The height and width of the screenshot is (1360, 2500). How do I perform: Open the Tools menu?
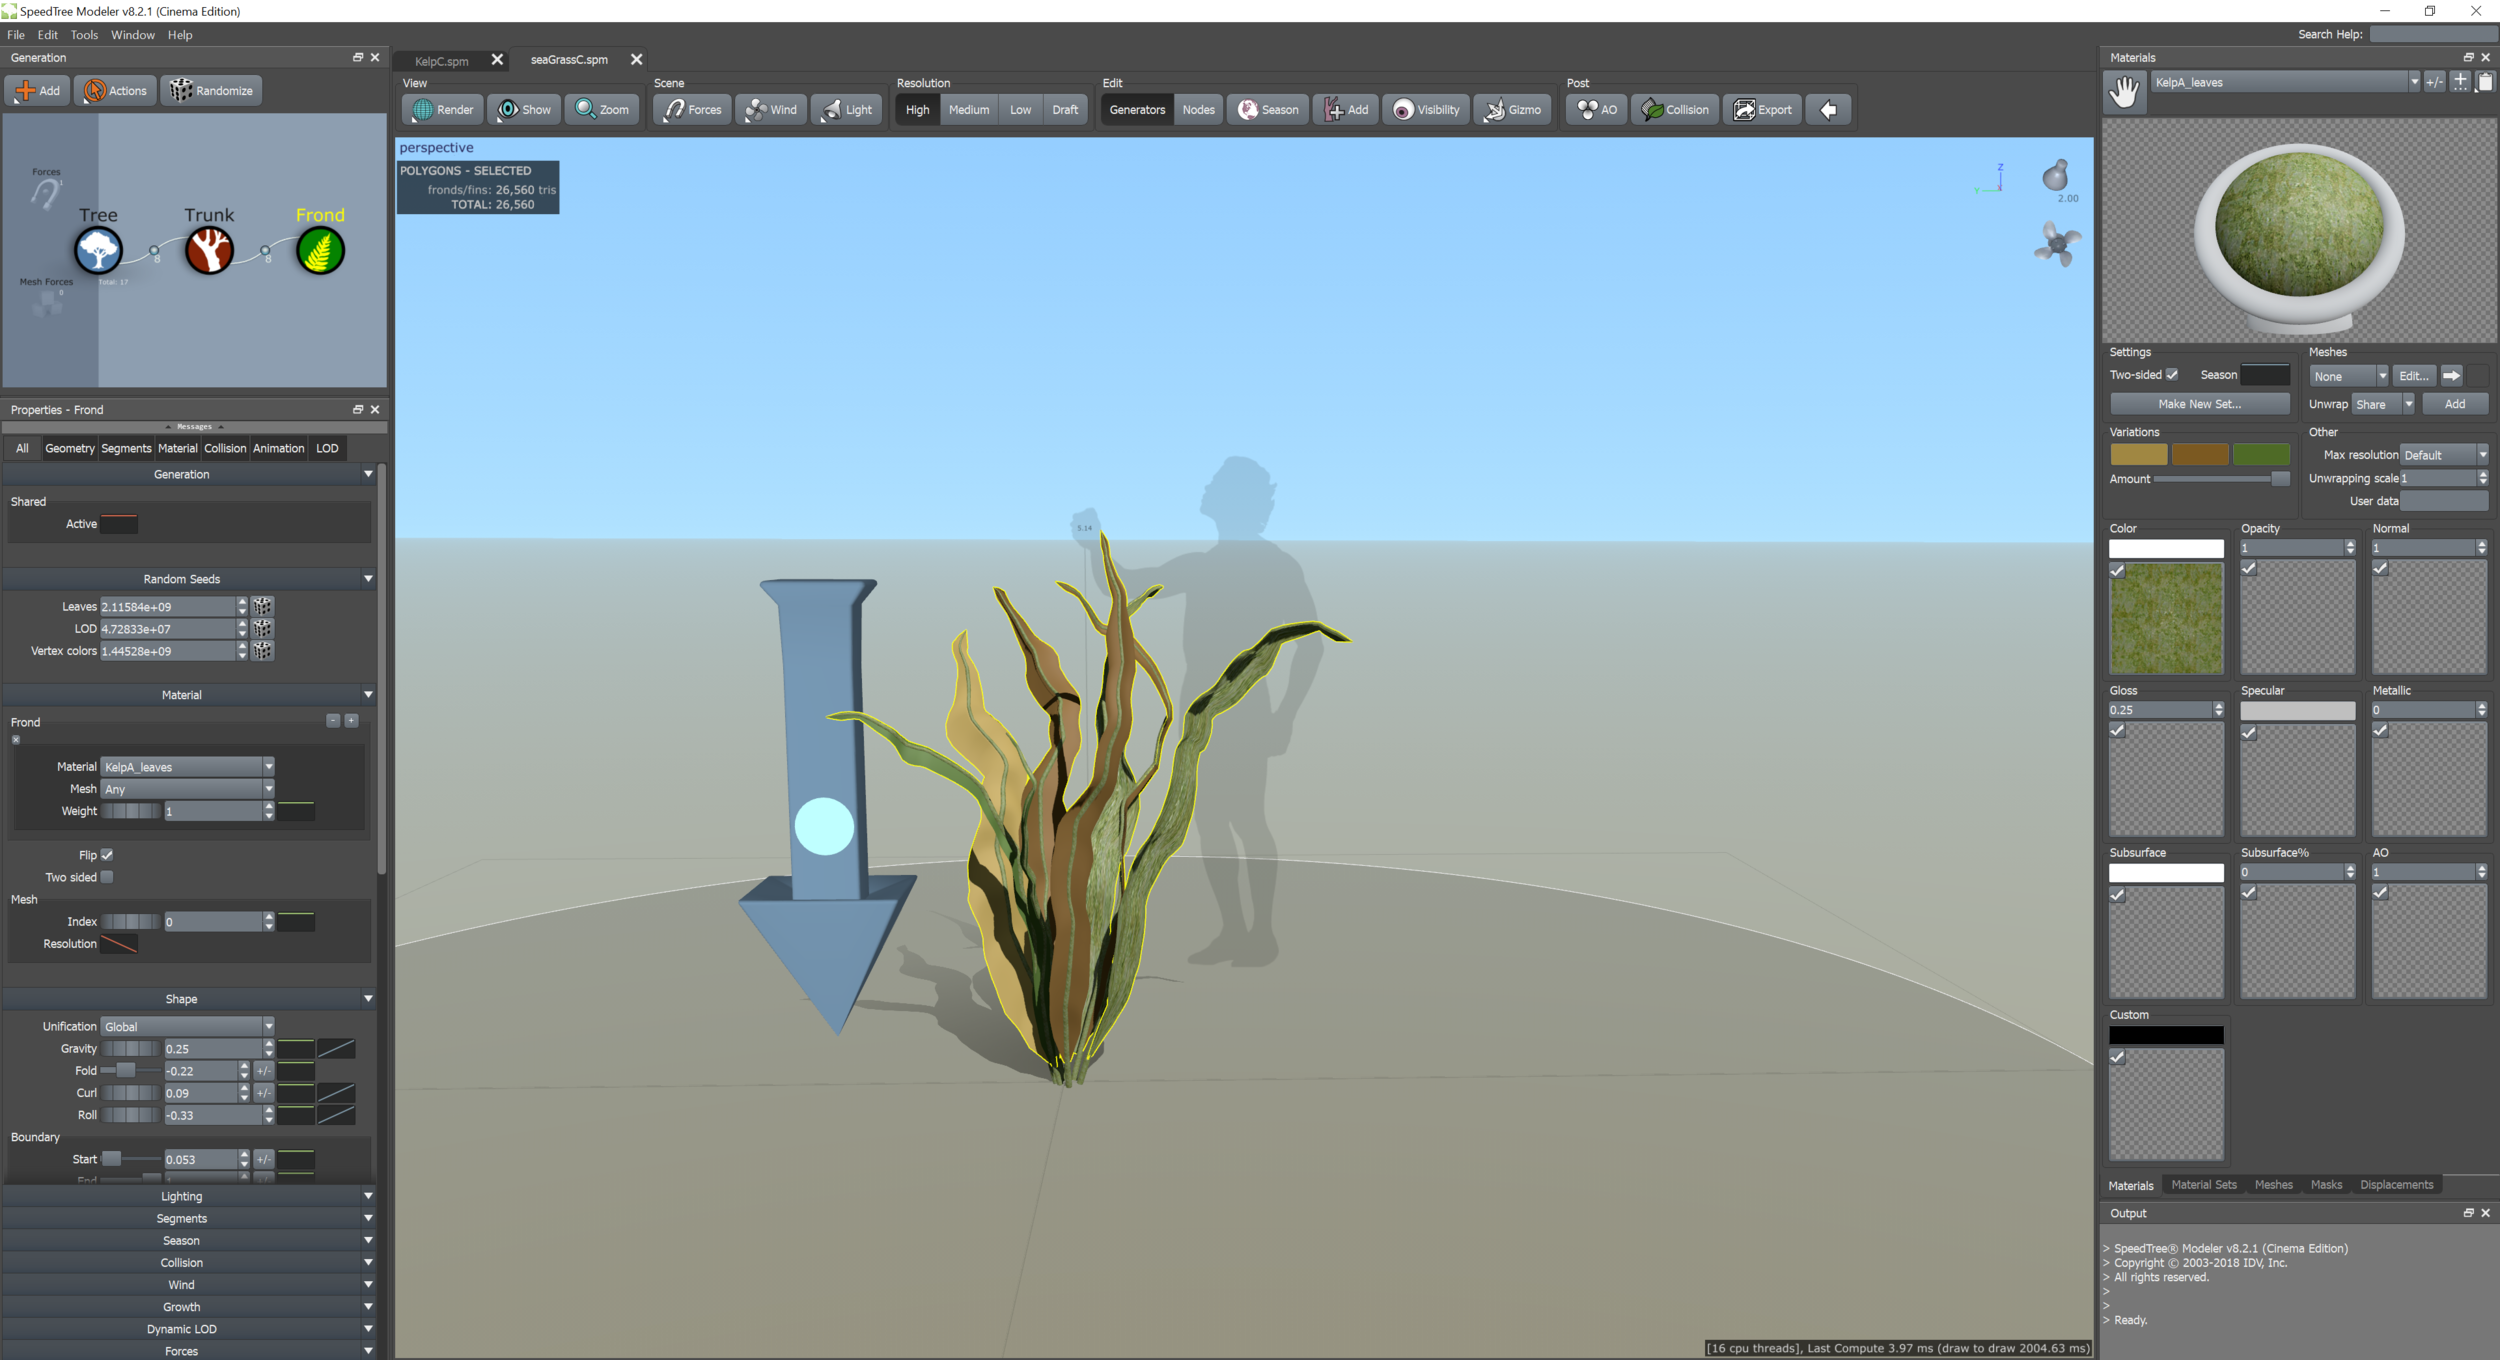84,34
